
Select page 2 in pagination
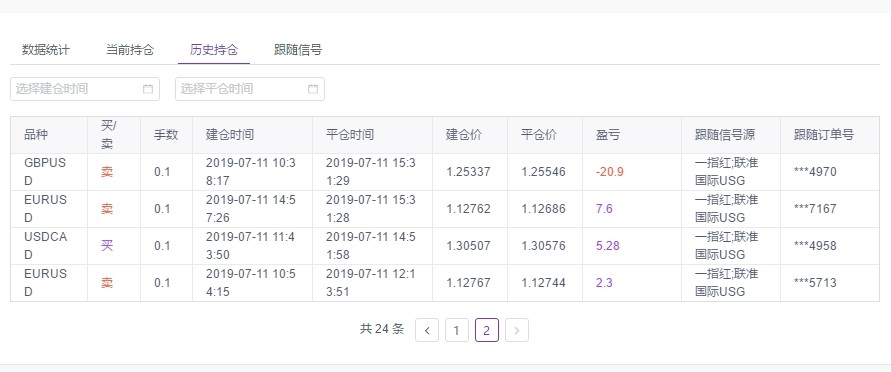coord(487,330)
